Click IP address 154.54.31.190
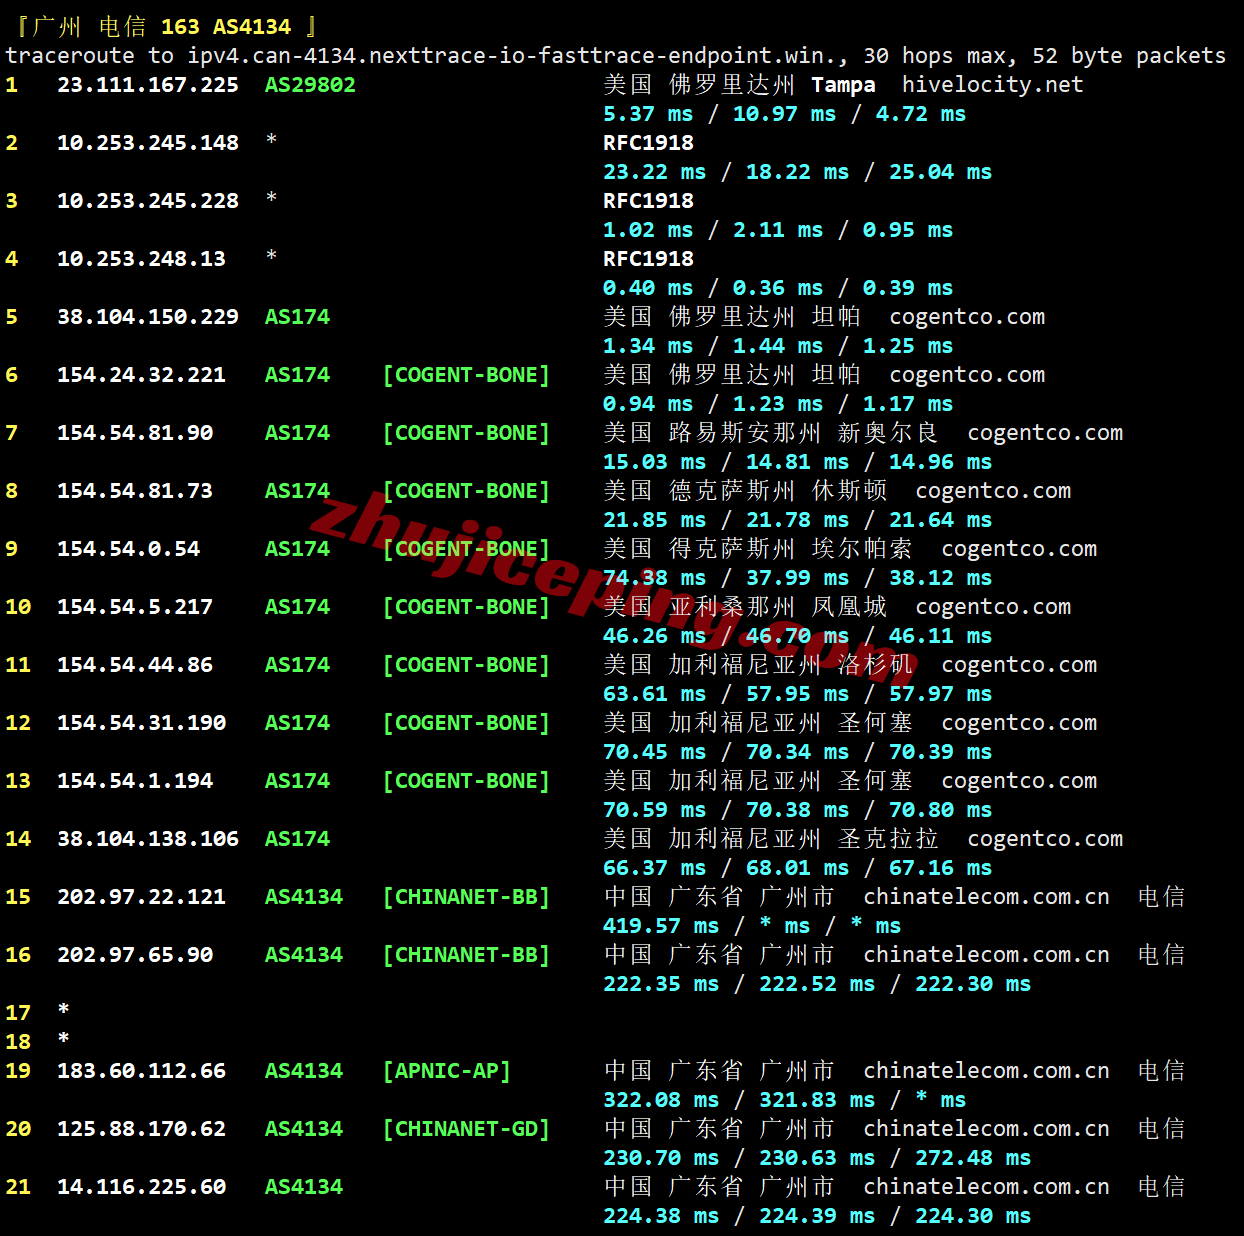Screen dimensions: 1244x1236 tap(141, 723)
